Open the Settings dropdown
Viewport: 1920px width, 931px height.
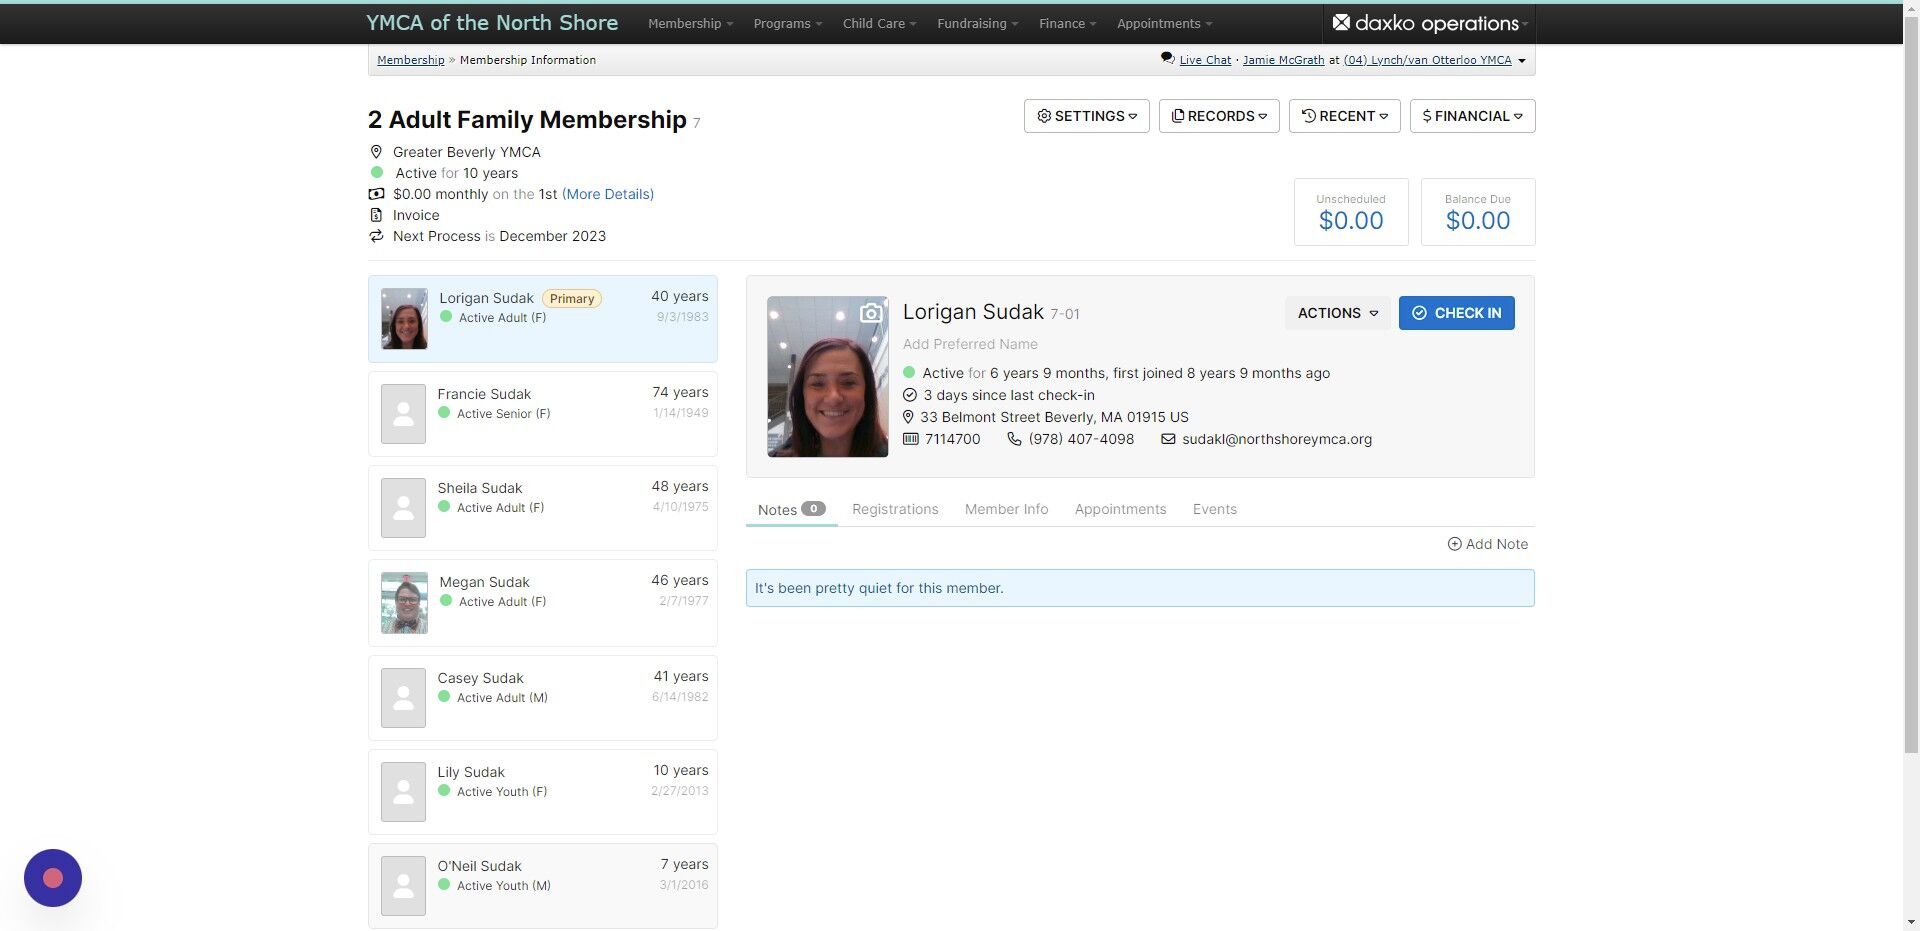(x=1087, y=116)
